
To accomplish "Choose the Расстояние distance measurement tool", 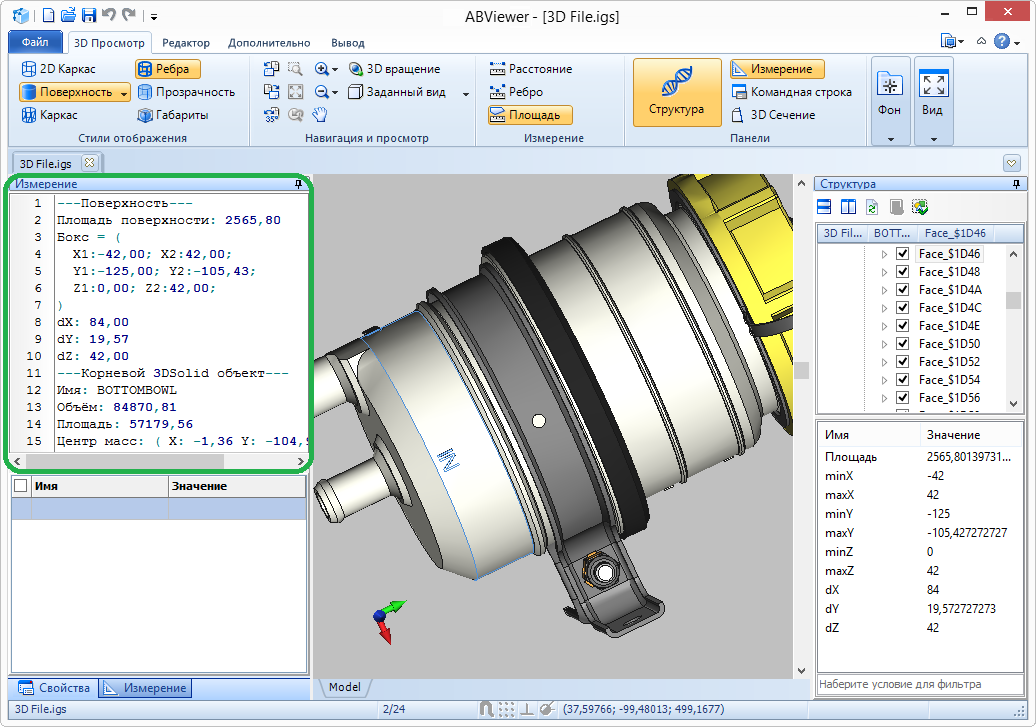I will [530, 69].
